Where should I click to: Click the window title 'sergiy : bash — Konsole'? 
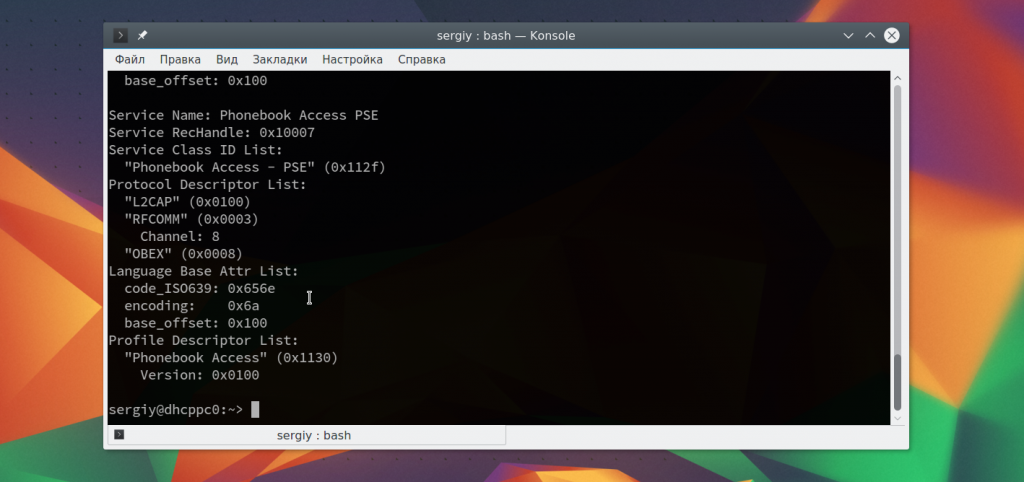tap(506, 35)
